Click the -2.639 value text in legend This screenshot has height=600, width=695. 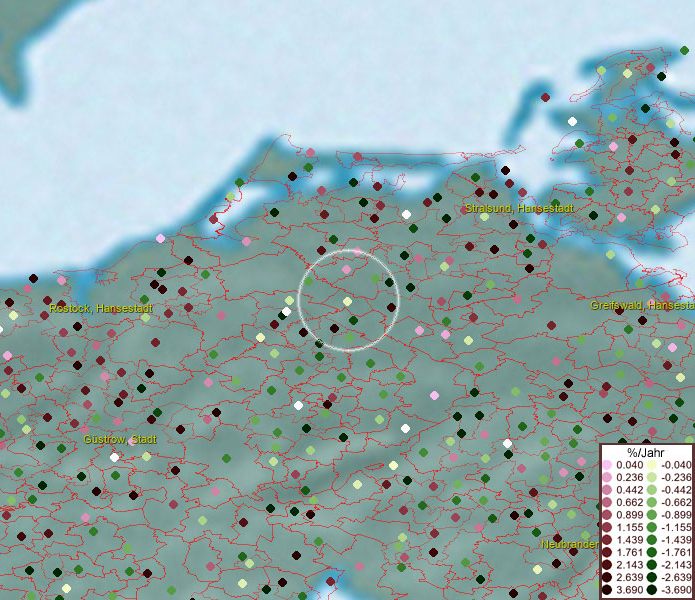point(675,578)
